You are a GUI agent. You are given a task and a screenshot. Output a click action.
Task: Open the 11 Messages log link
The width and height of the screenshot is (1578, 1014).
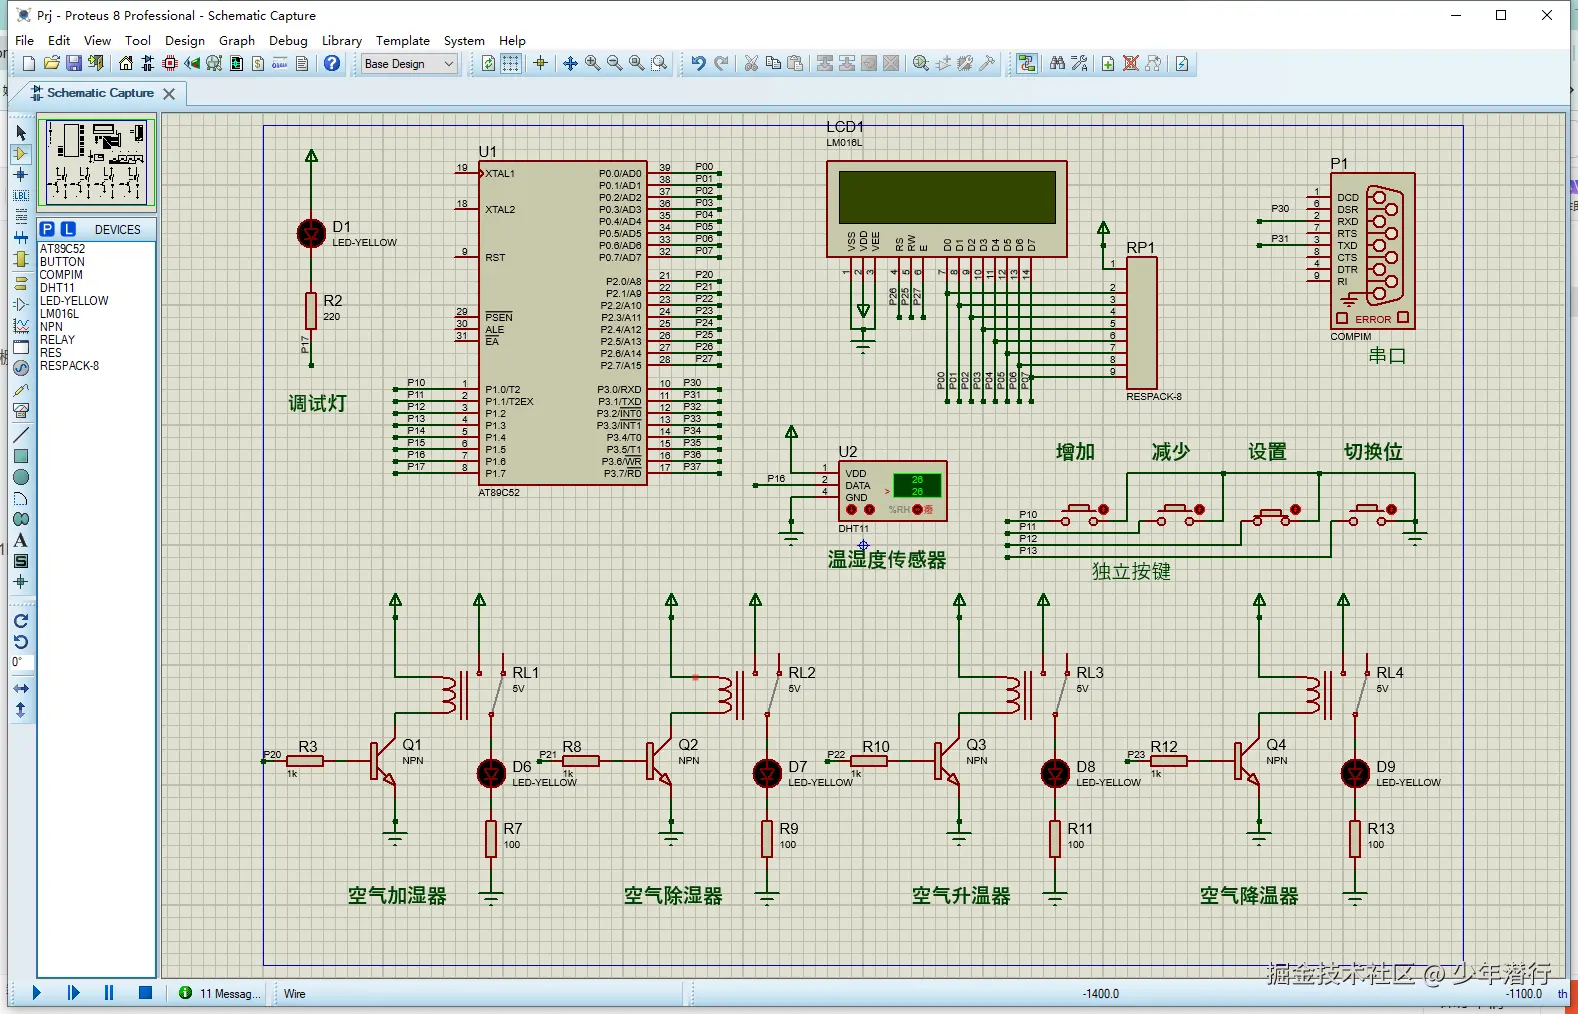[228, 993]
